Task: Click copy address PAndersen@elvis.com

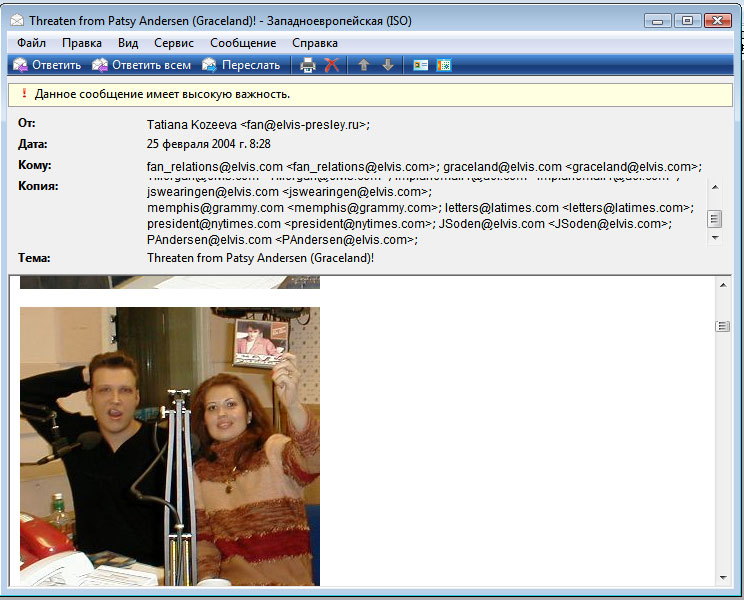Action: tap(282, 240)
